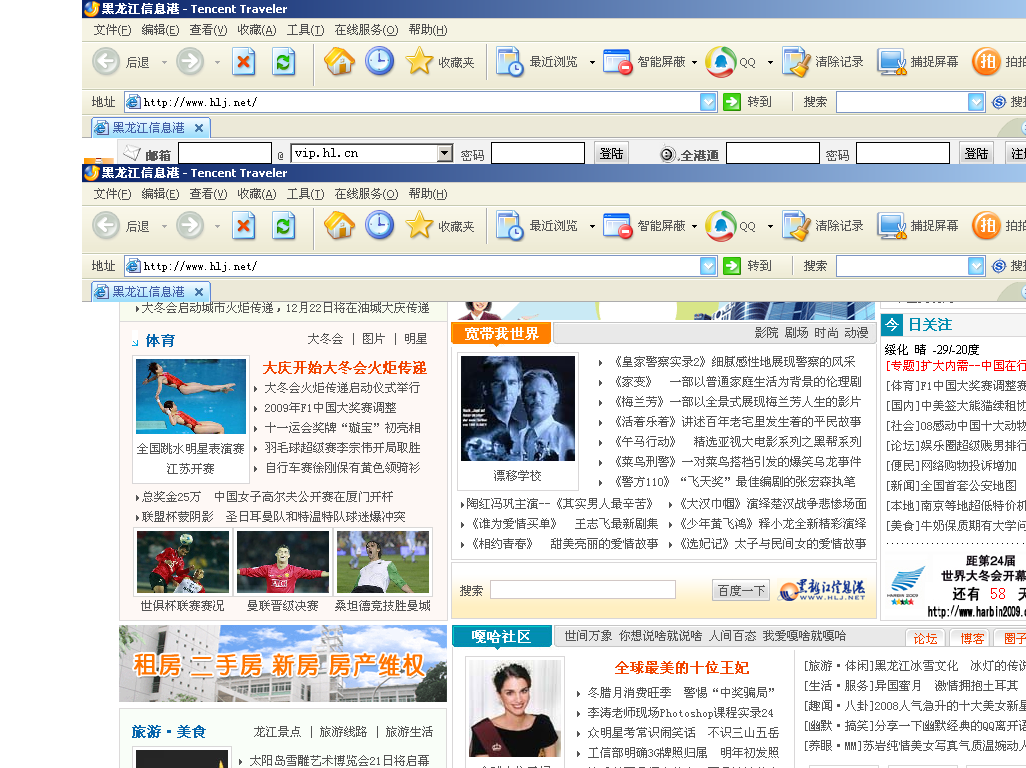The image size is (1026, 768).
Task: Open the upper address bar URL dropdown
Action: [708, 102]
